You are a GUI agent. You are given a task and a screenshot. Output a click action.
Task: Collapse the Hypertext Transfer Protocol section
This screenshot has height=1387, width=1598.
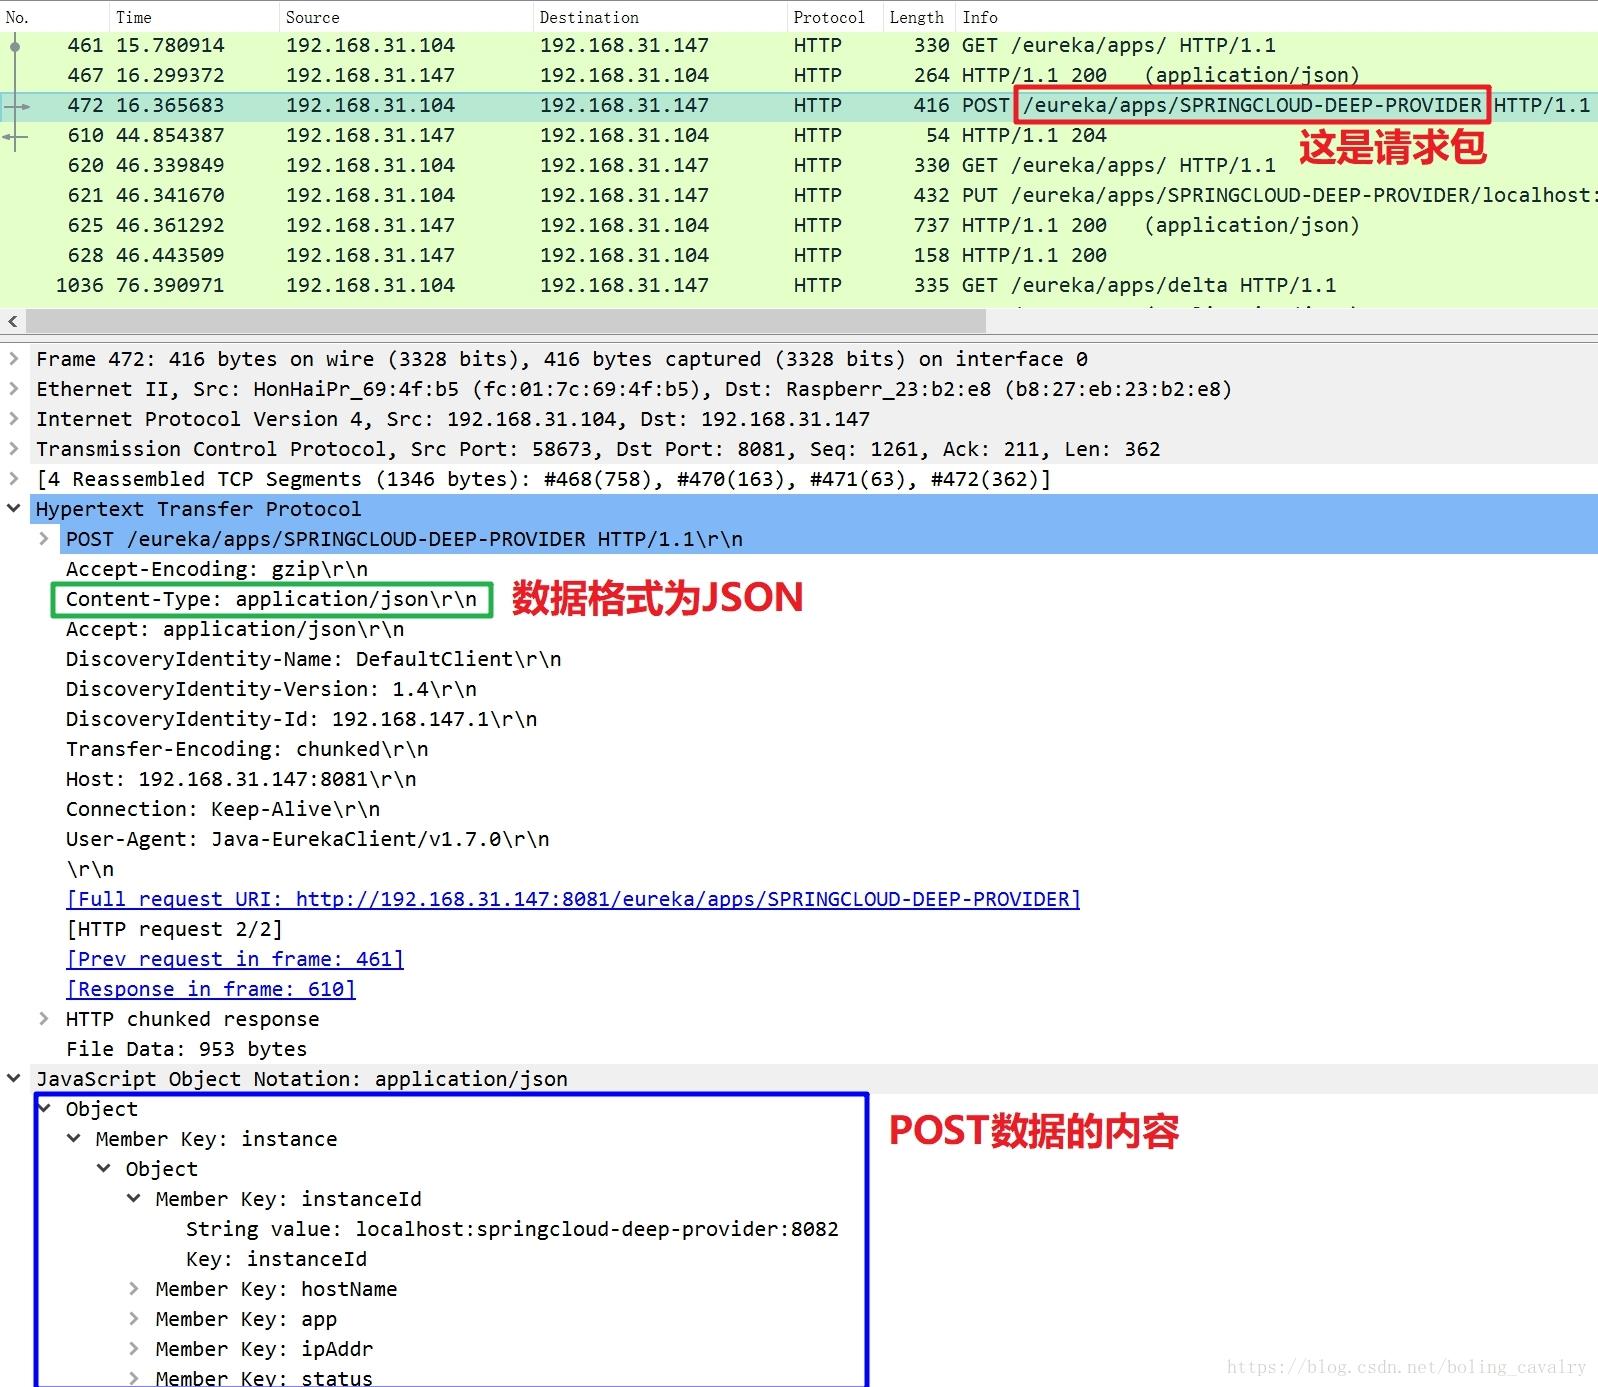pos(14,508)
